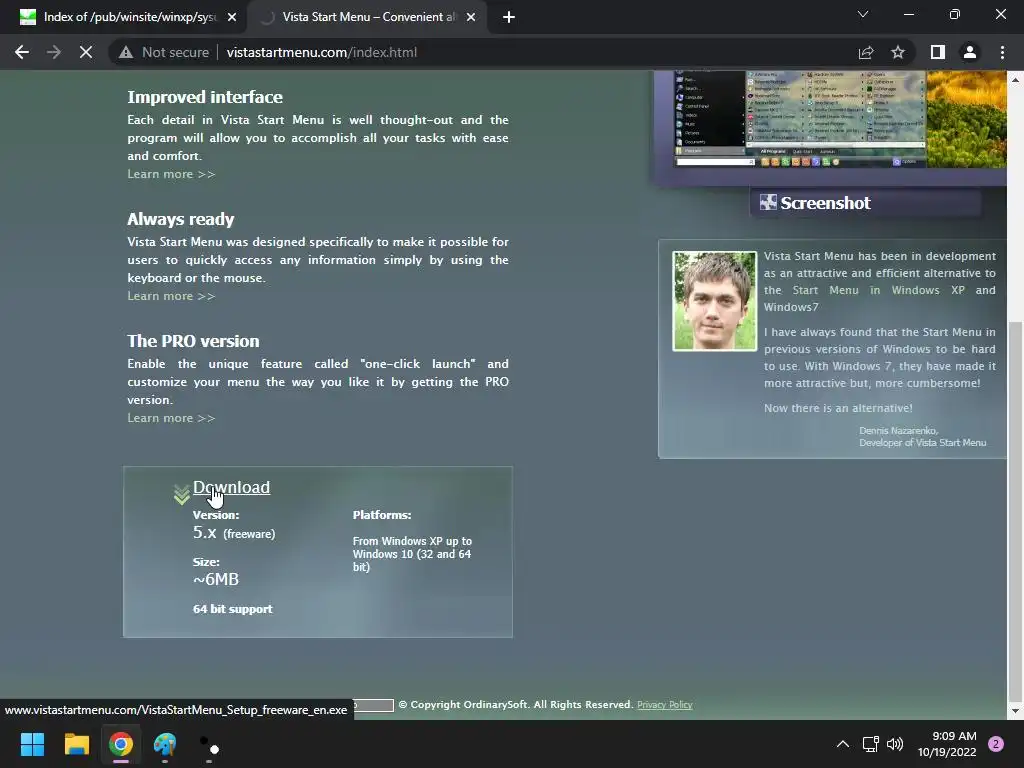Open the volume speaker tray icon
The width and height of the screenshot is (1024, 768).
tap(895, 744)
